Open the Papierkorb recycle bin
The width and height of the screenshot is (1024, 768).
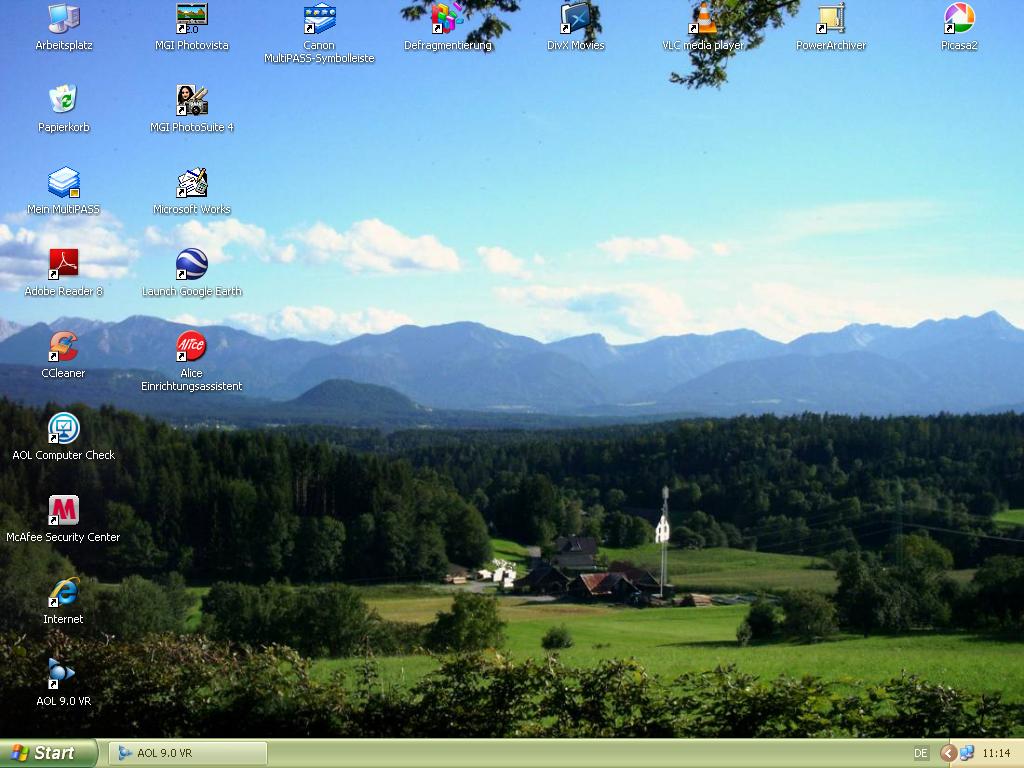pyautogui.click(x=63, y=100)
